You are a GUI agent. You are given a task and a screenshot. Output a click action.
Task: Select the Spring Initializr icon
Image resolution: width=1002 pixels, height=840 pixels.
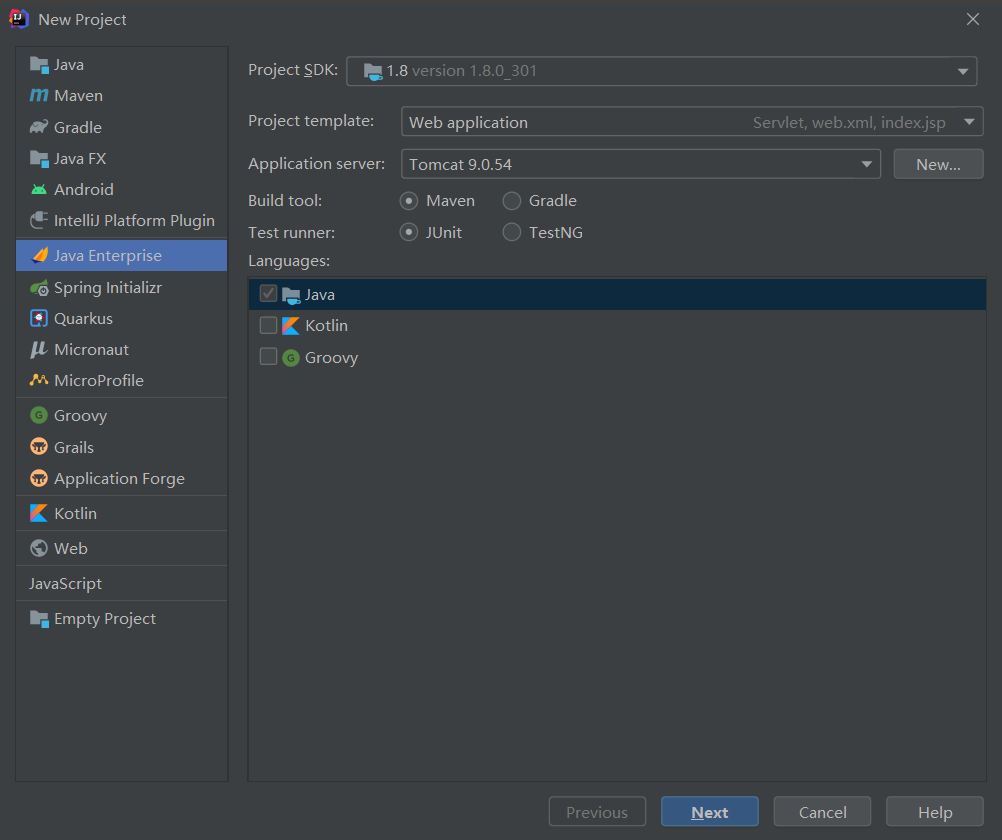(39, 288)
